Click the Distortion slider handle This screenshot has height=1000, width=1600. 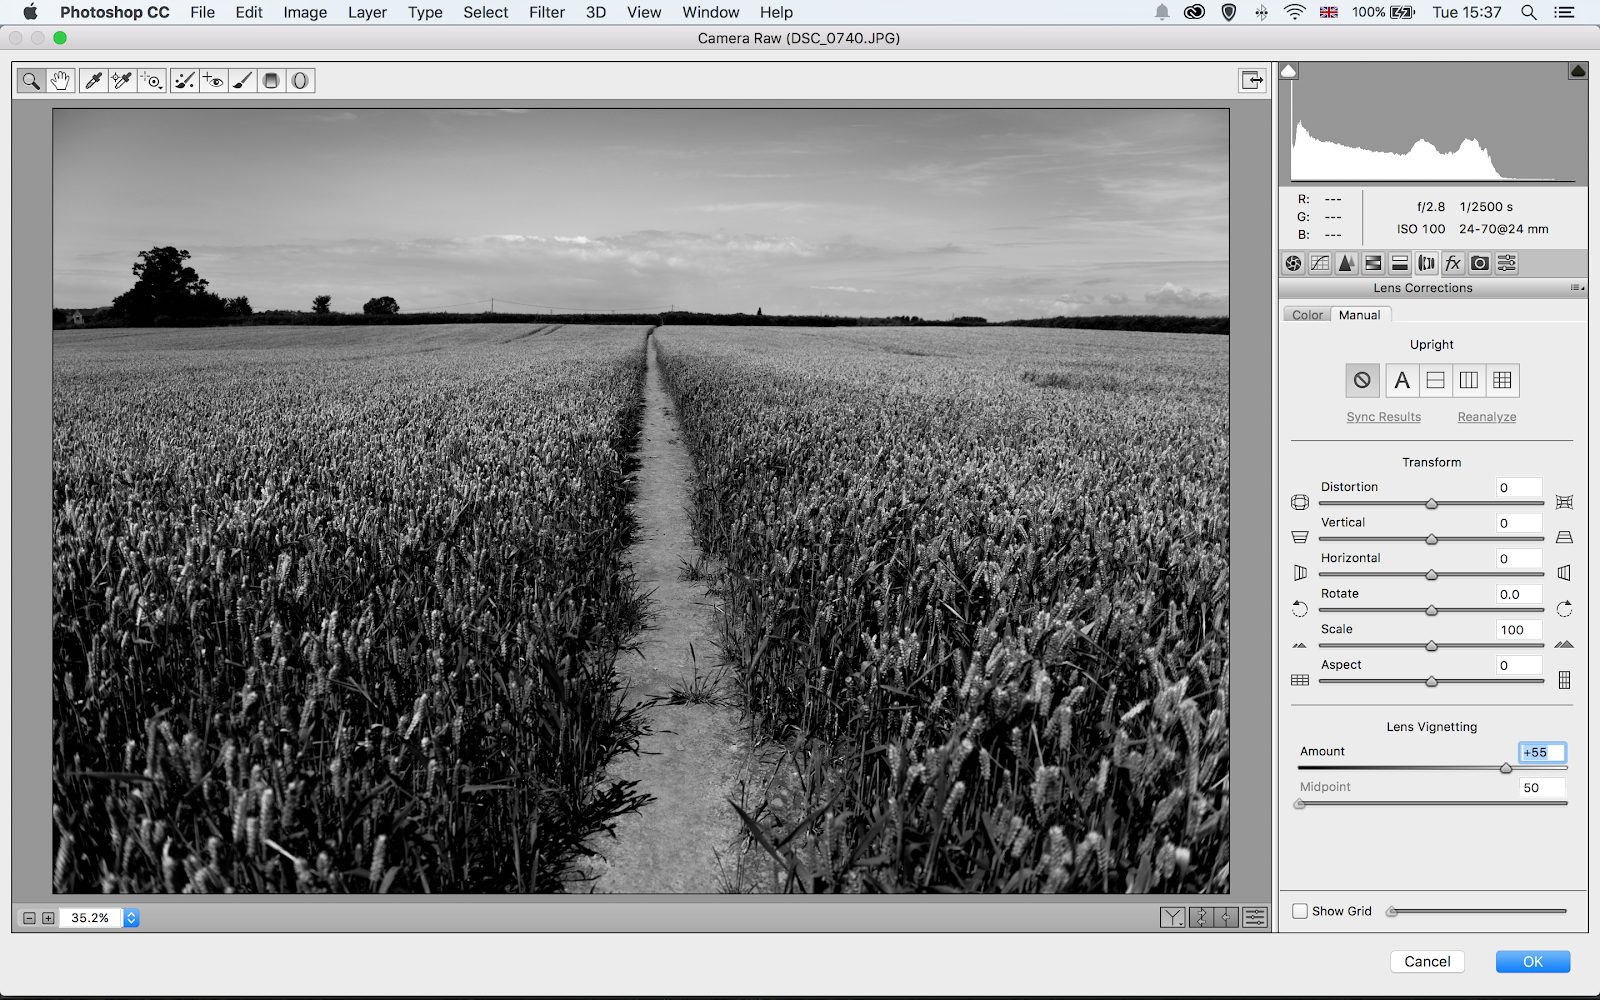coord(1431,503)
